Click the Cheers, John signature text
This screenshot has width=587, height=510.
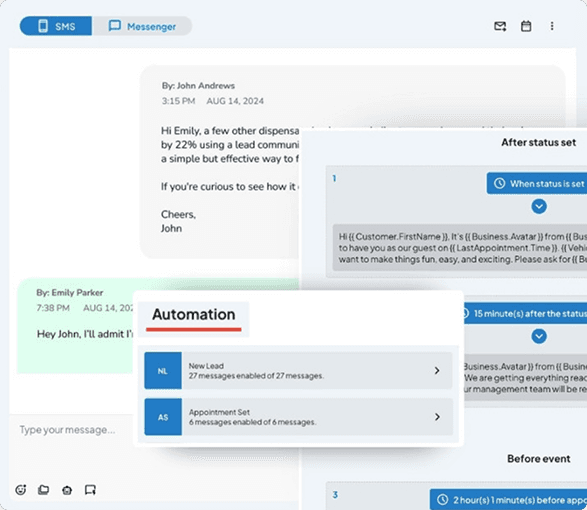[178, 221]
